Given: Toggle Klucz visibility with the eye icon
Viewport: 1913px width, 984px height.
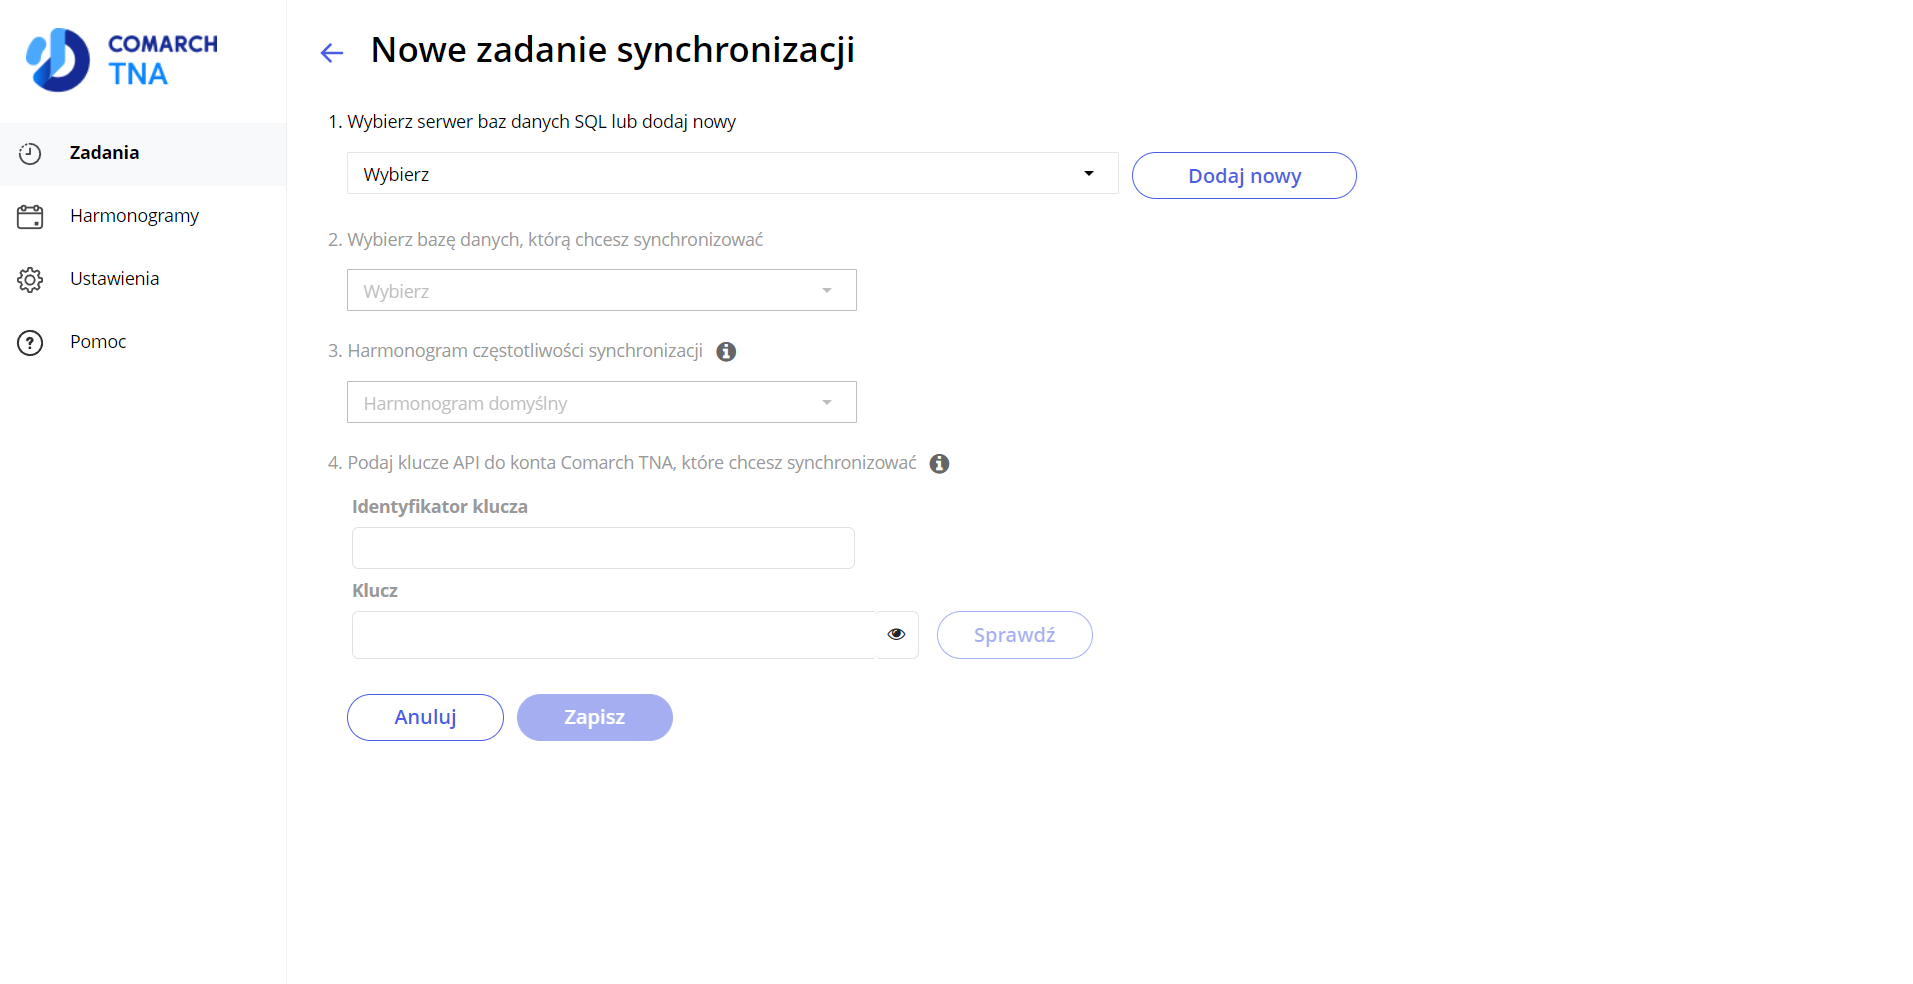Looking at the screenshot, I should pyautogui.click(x=895, y=634).
